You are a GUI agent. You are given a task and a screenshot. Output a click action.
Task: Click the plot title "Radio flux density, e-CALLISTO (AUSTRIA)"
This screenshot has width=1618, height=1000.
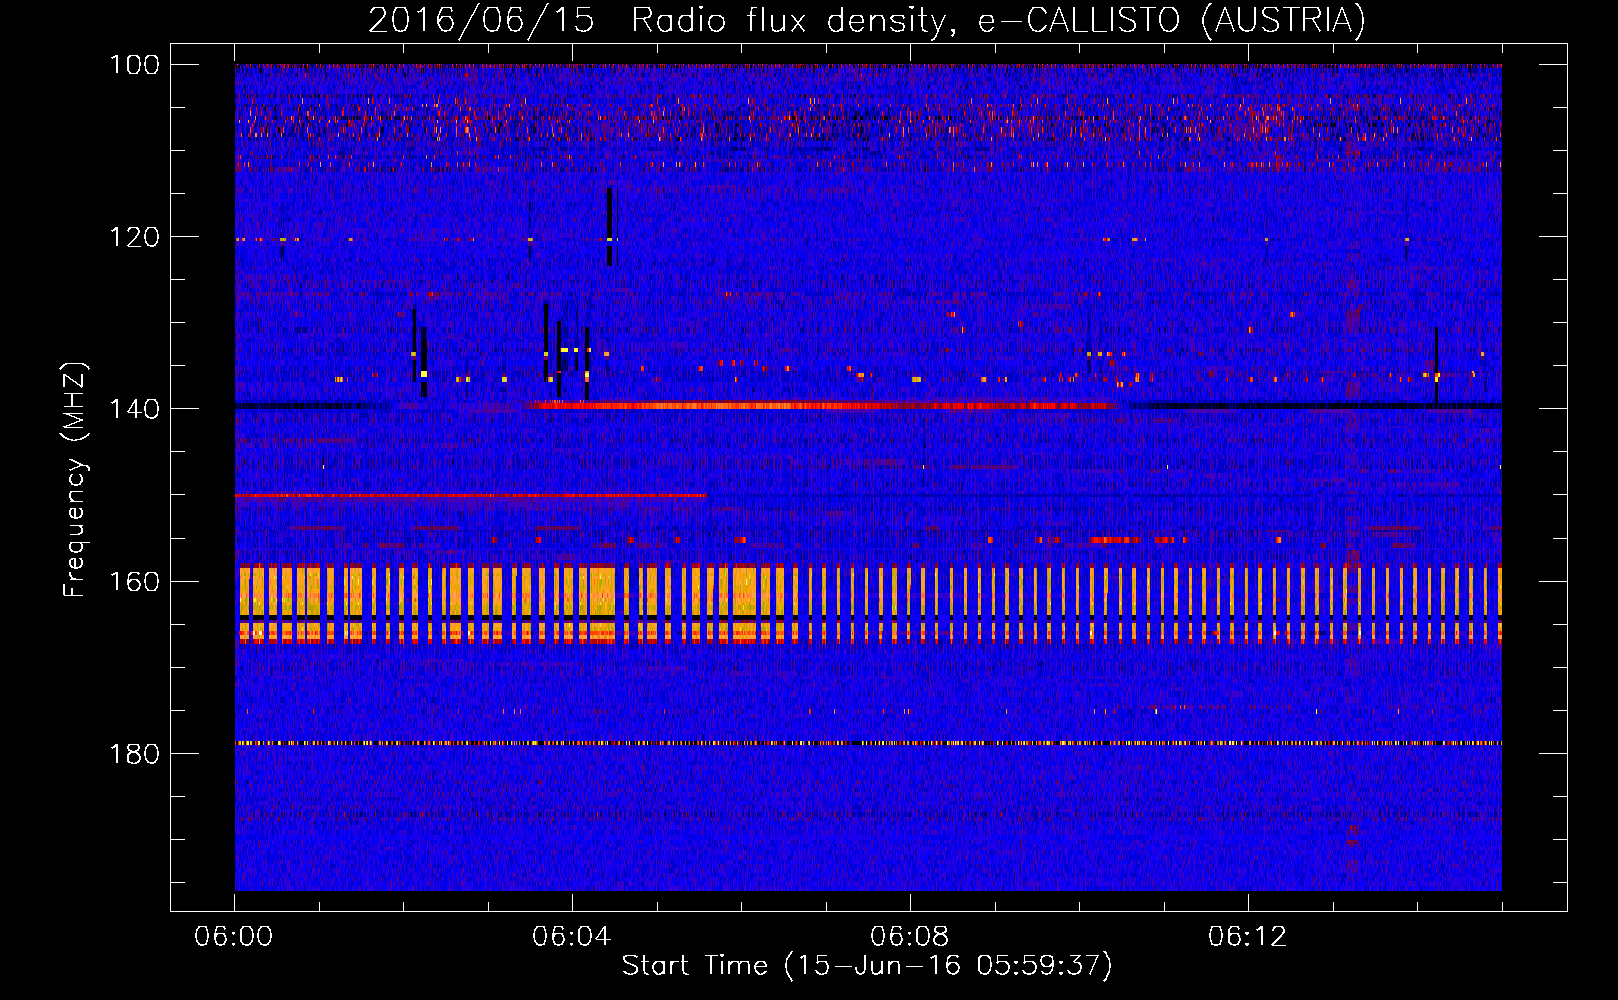998,20
